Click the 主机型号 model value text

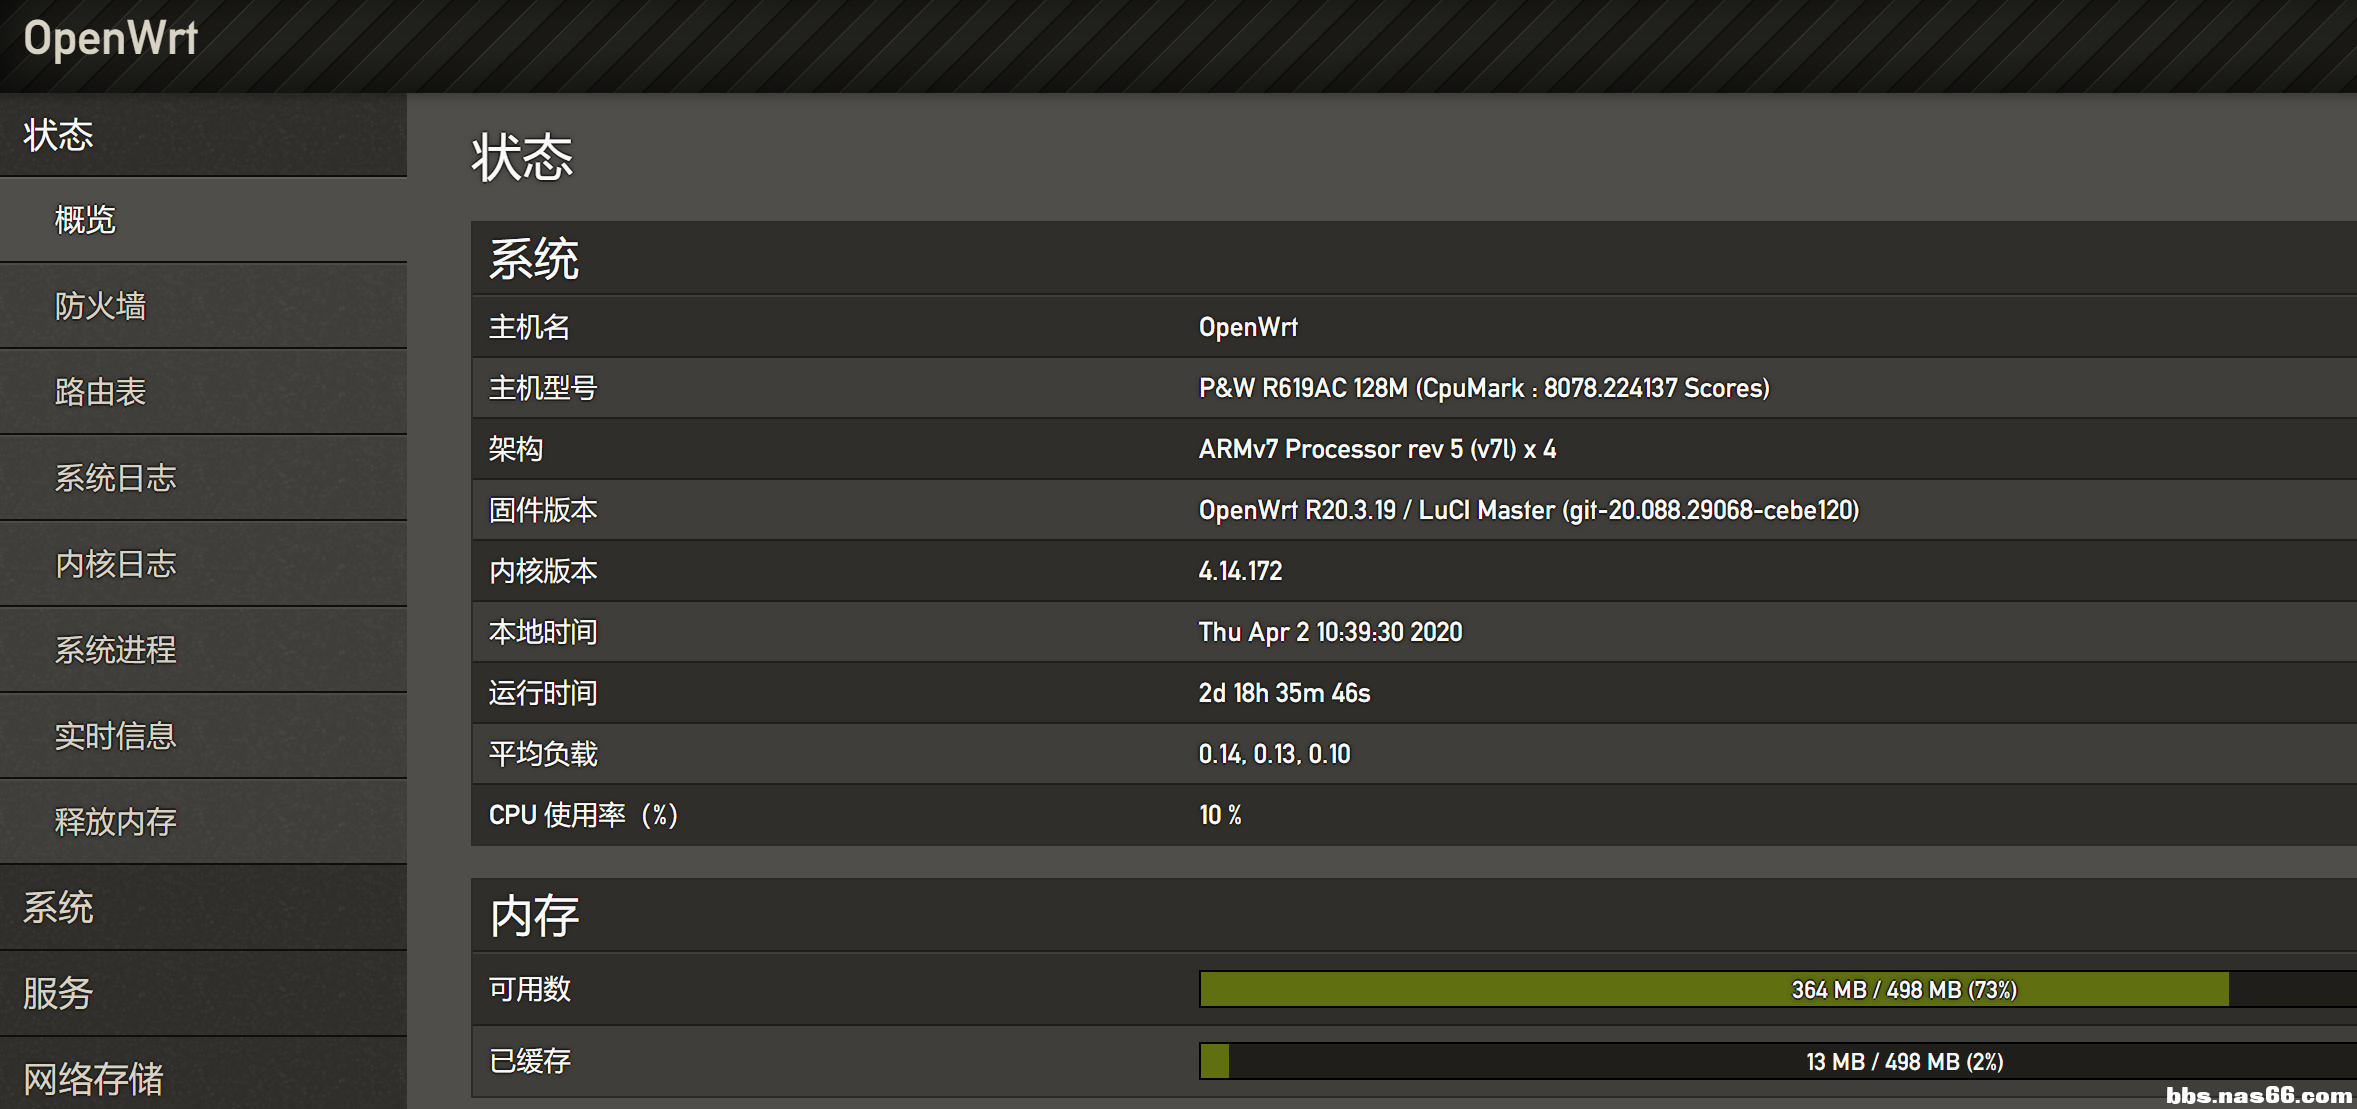[1484, 389]
